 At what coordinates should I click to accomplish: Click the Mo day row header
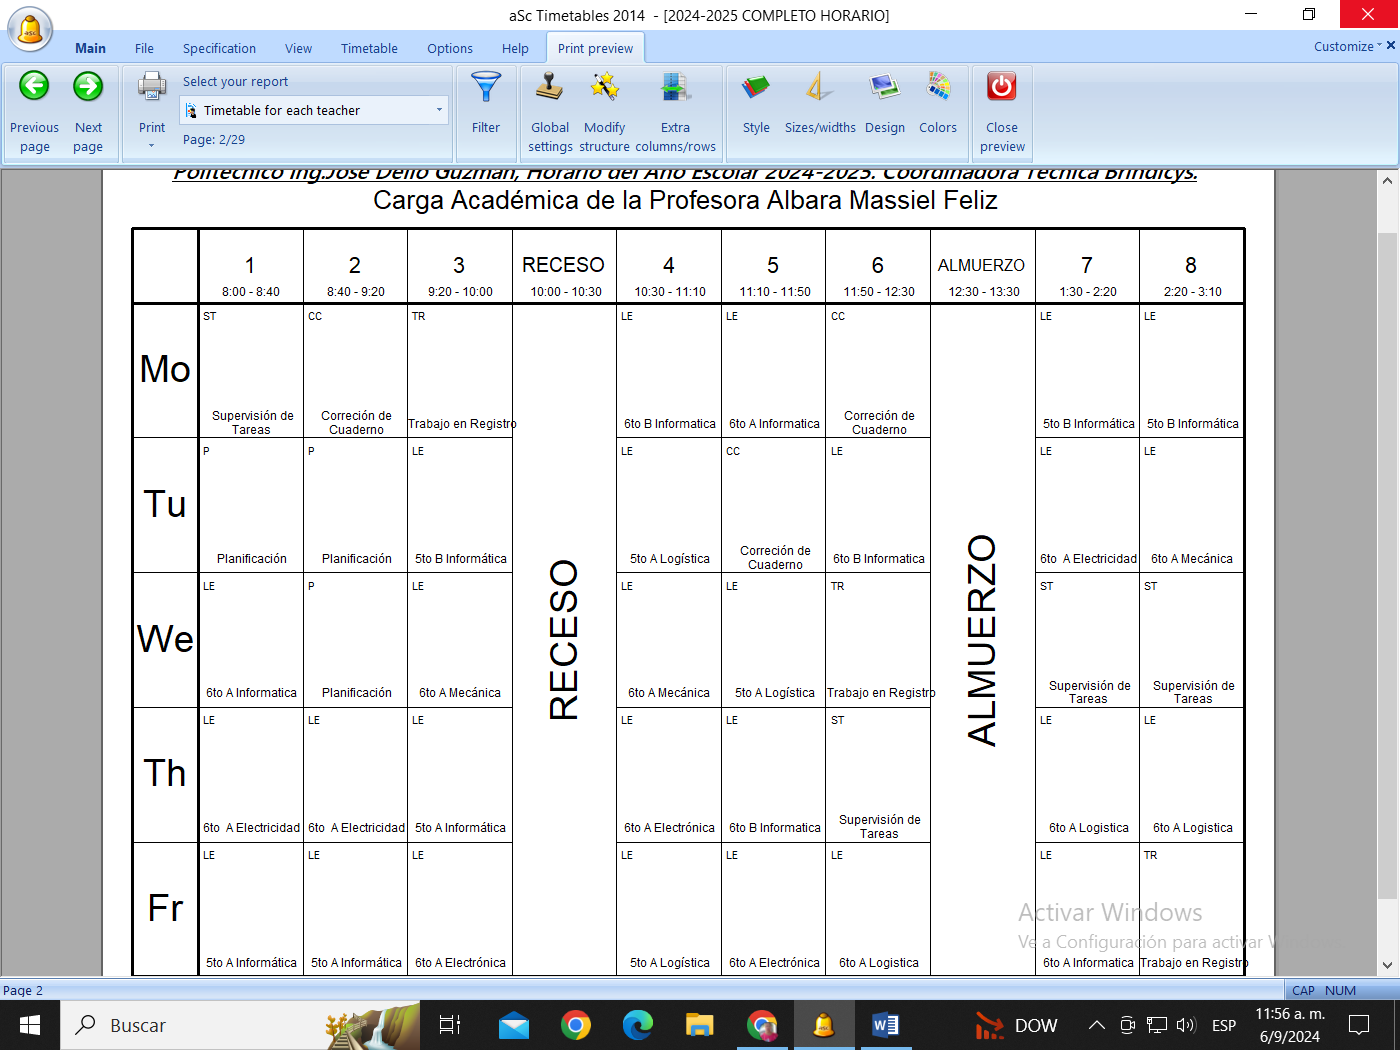click(x=165, y=369)
